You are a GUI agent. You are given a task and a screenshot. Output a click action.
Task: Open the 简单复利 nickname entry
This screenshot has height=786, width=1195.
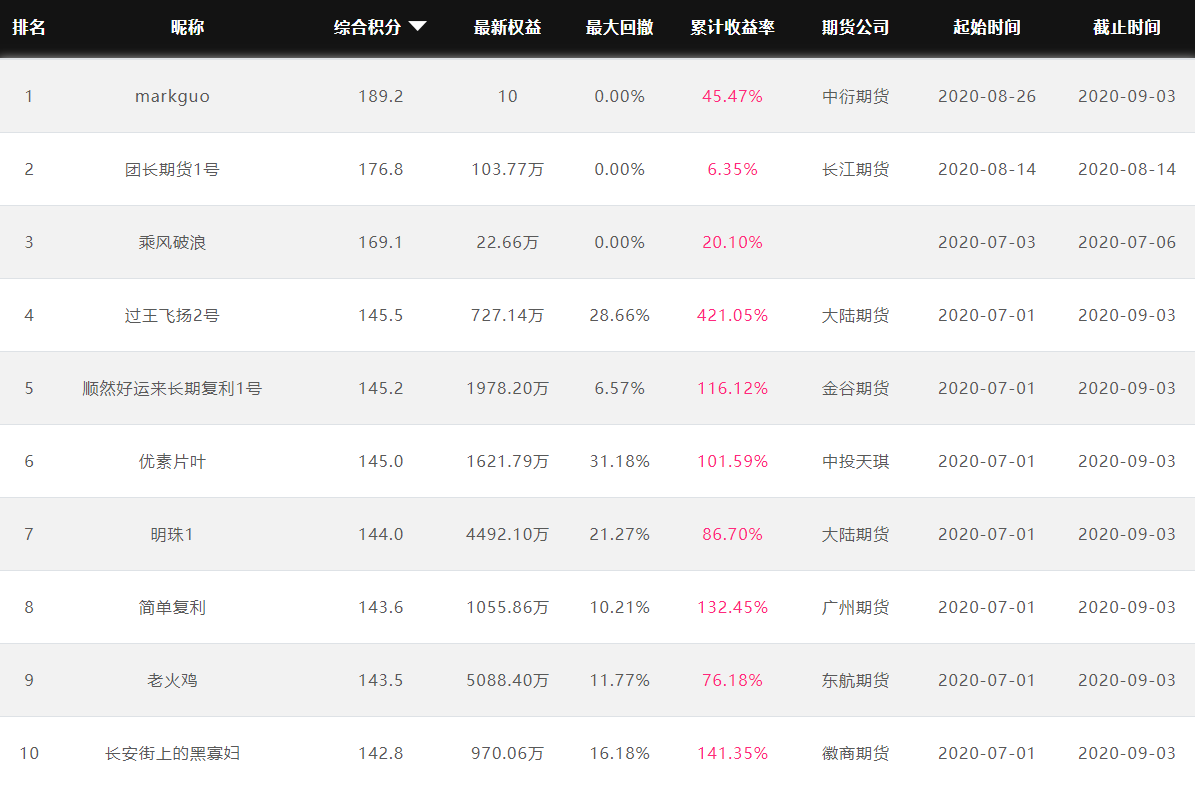[x=172, y=608]
